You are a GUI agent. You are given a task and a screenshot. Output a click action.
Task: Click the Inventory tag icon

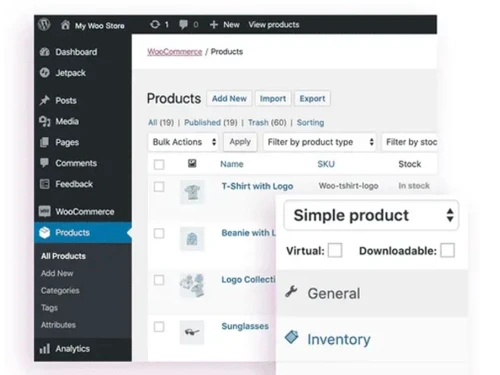292,337
